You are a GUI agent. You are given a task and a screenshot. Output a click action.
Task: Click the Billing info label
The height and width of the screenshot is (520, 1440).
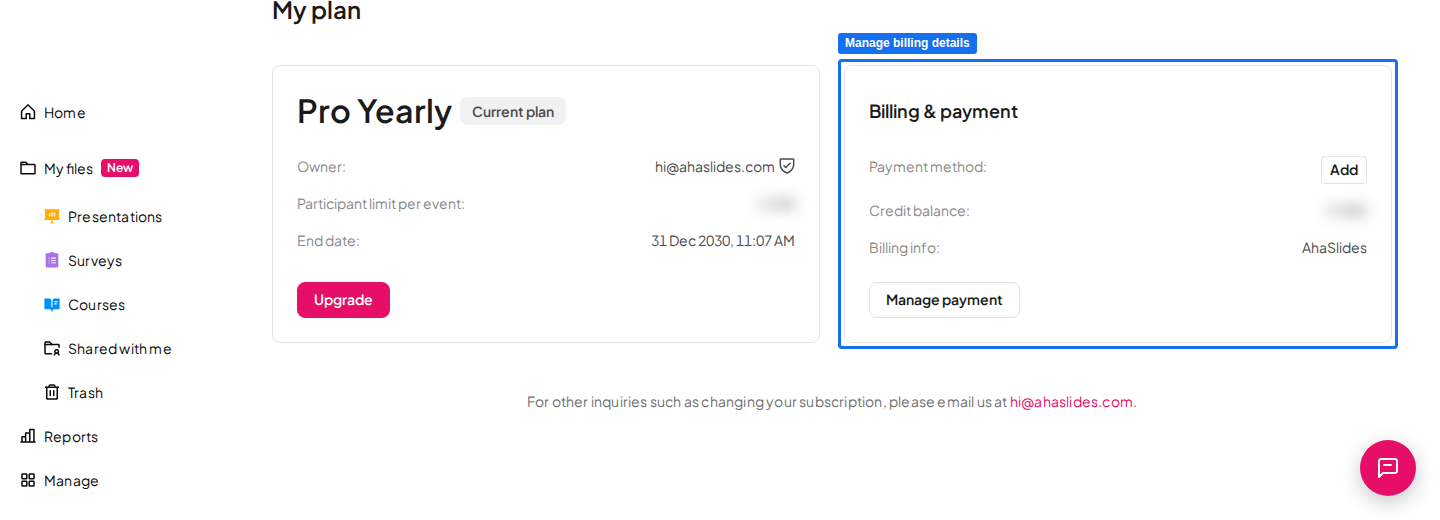point(904,248)
